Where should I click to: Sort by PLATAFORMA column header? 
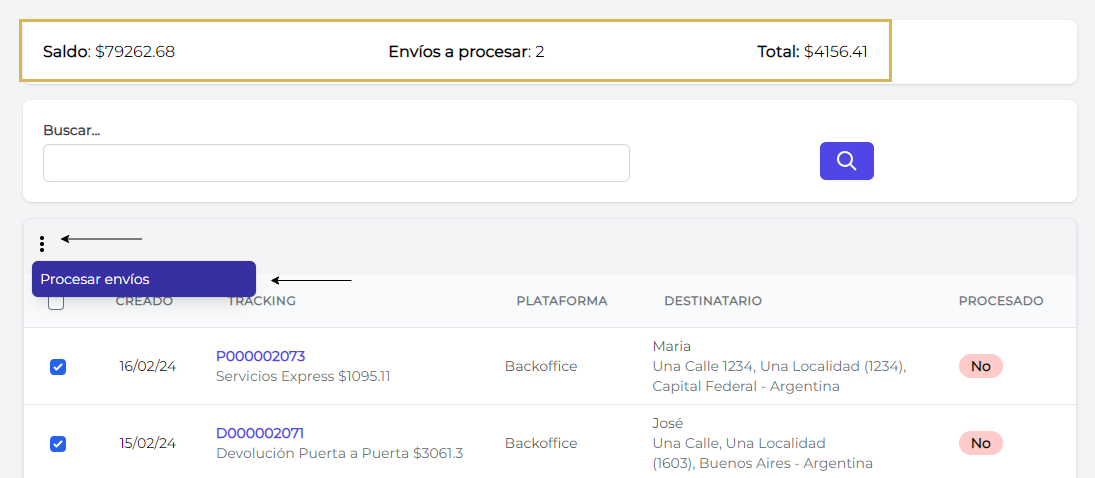click(x=561, y=301)
